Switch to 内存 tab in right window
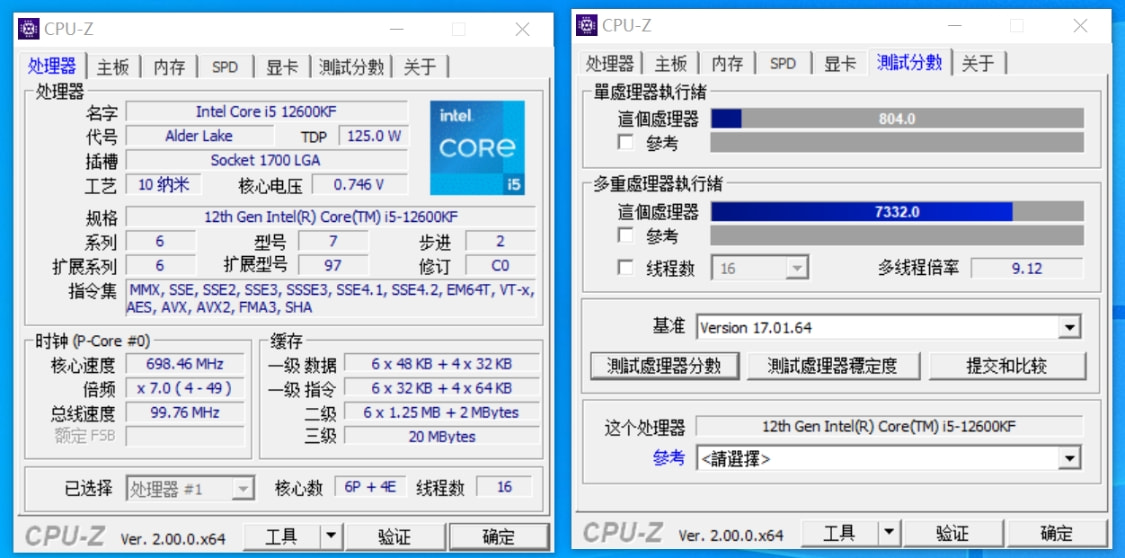The image size is (1125, 558). [728, 63]
